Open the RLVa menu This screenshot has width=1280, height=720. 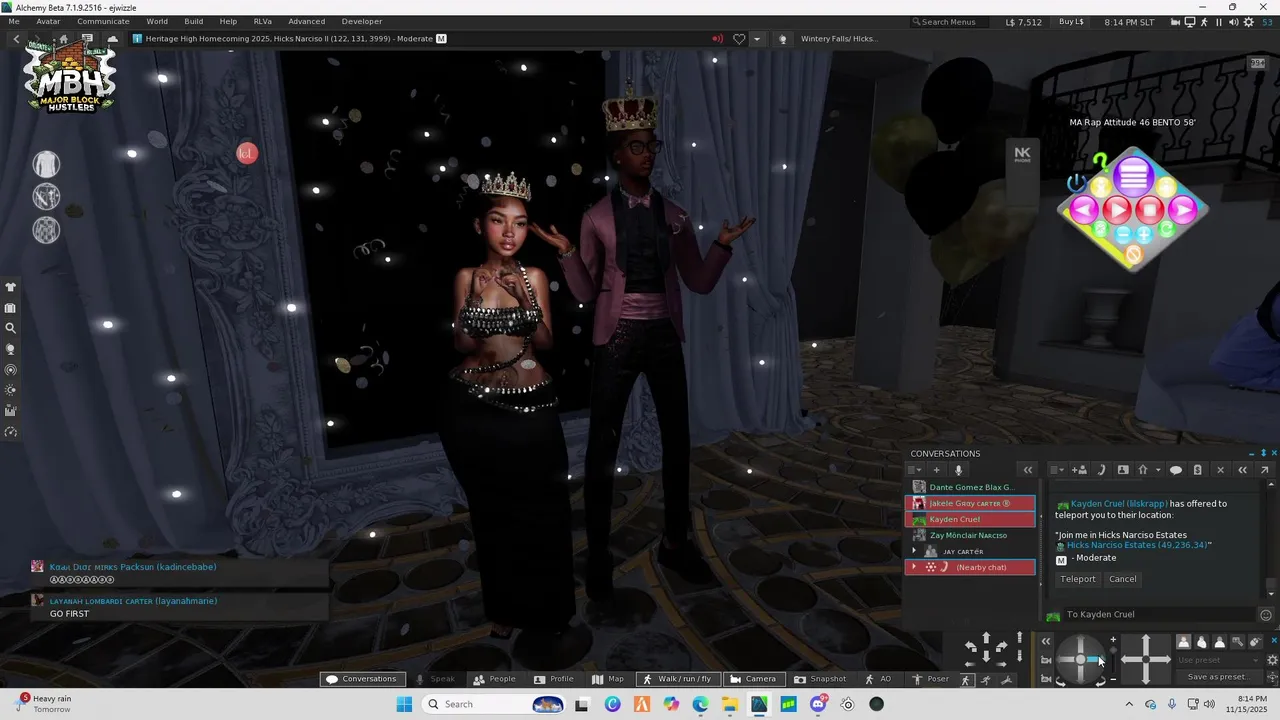point(262,21)
